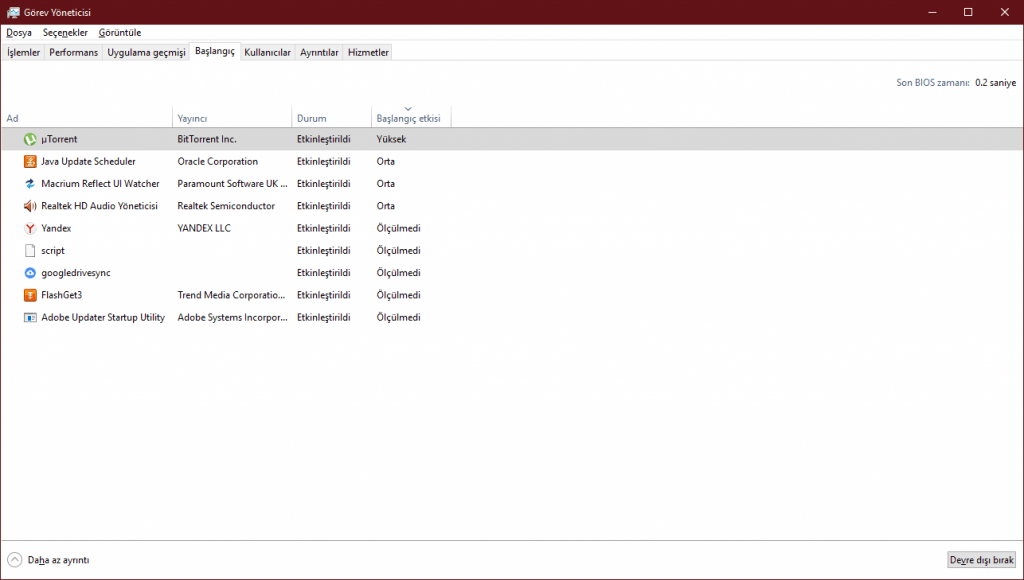
Task: Select the FlashGet3 row name
Action: coord(61,295)
